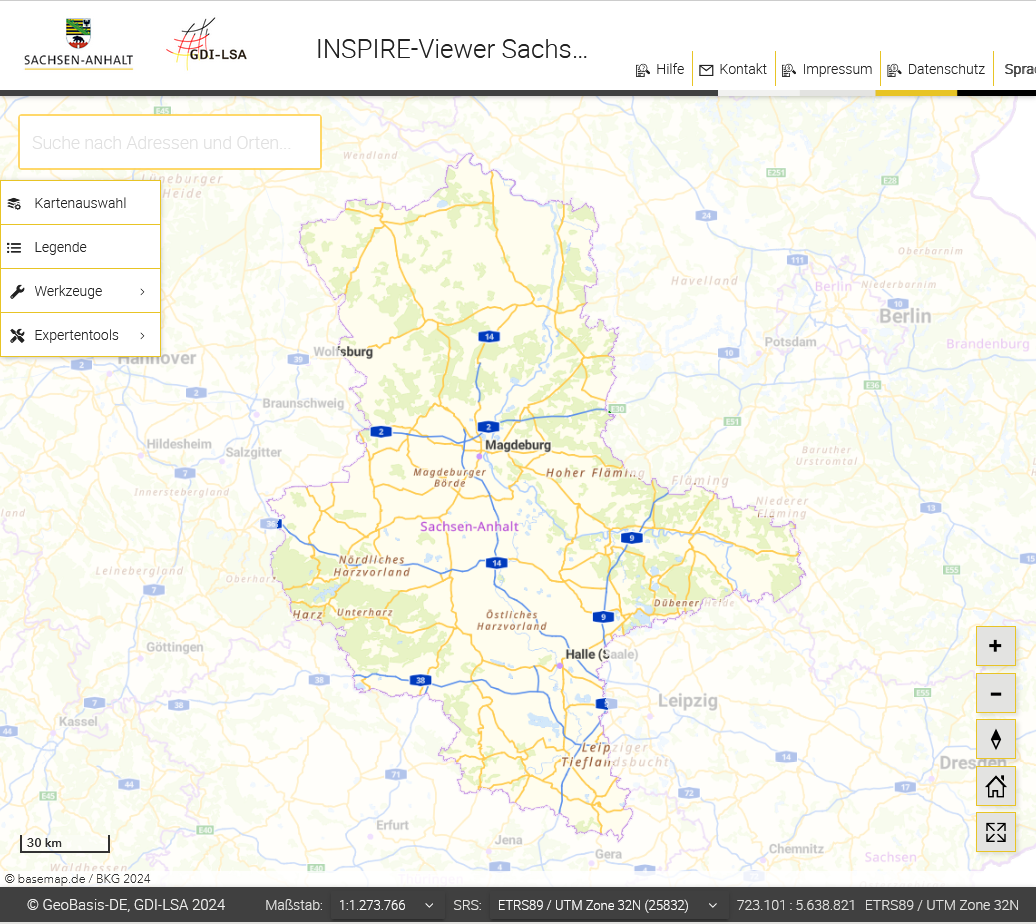Open the Maßstab scale dropdown
The image size is (1036, 924).
(x=386, y=905)
